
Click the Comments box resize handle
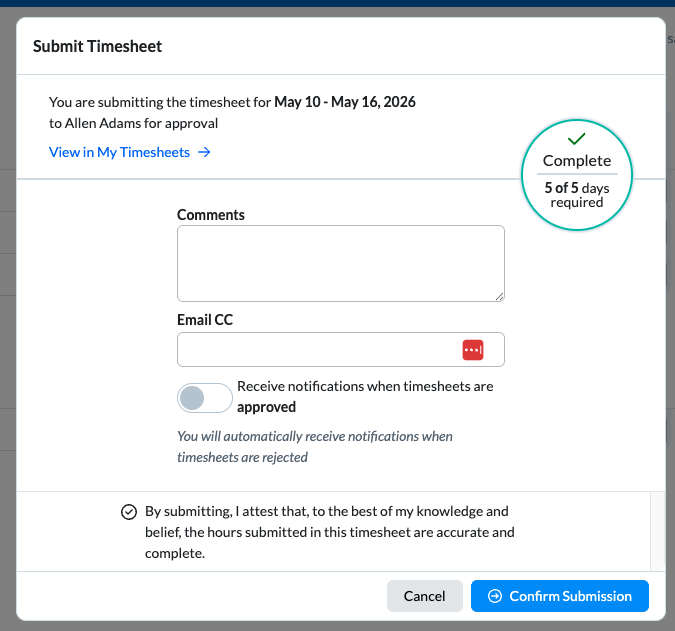(499, 297)
